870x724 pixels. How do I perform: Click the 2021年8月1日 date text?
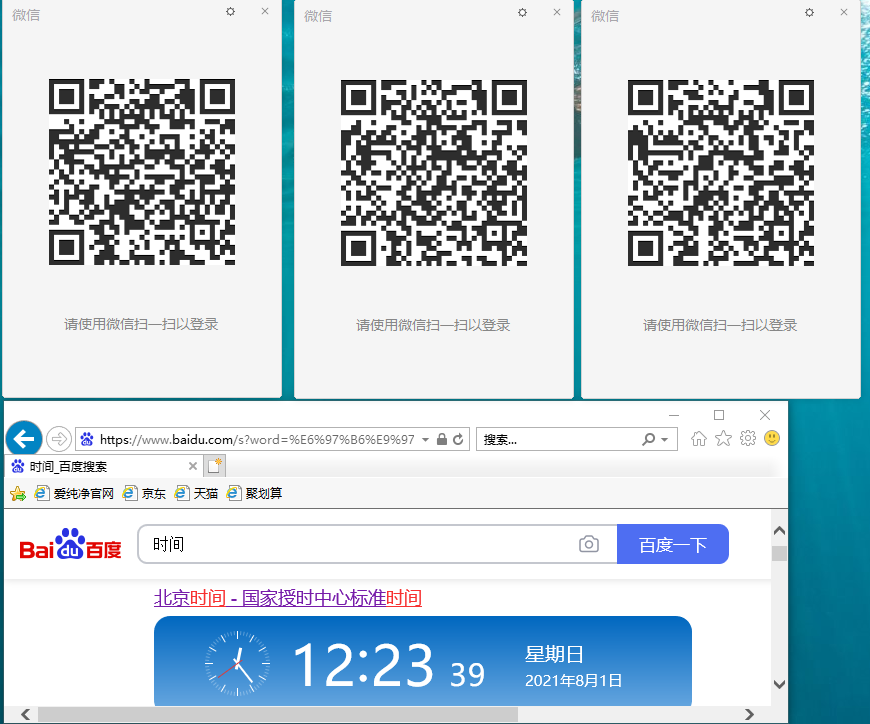(x=574, y=681)
